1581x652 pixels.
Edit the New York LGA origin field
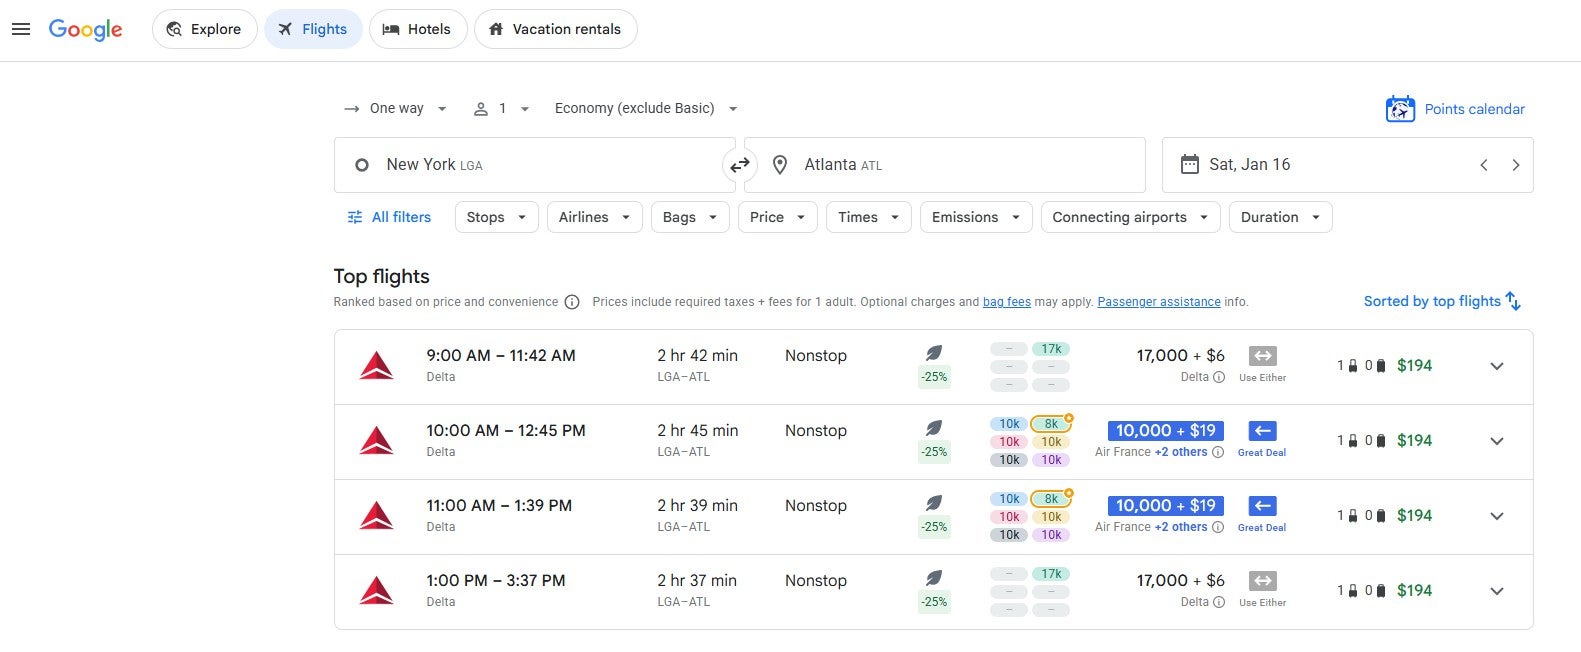coord(534,165)
